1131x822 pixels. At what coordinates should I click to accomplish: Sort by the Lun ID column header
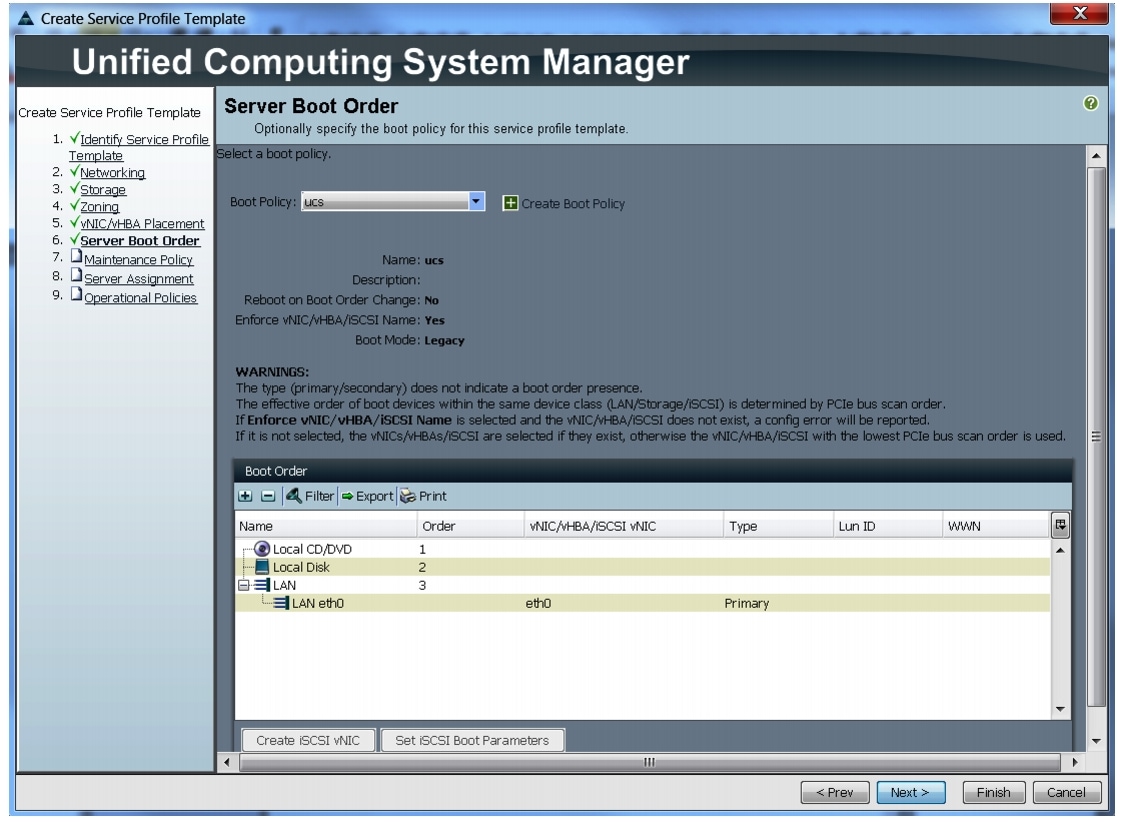[x=888, y=526]
